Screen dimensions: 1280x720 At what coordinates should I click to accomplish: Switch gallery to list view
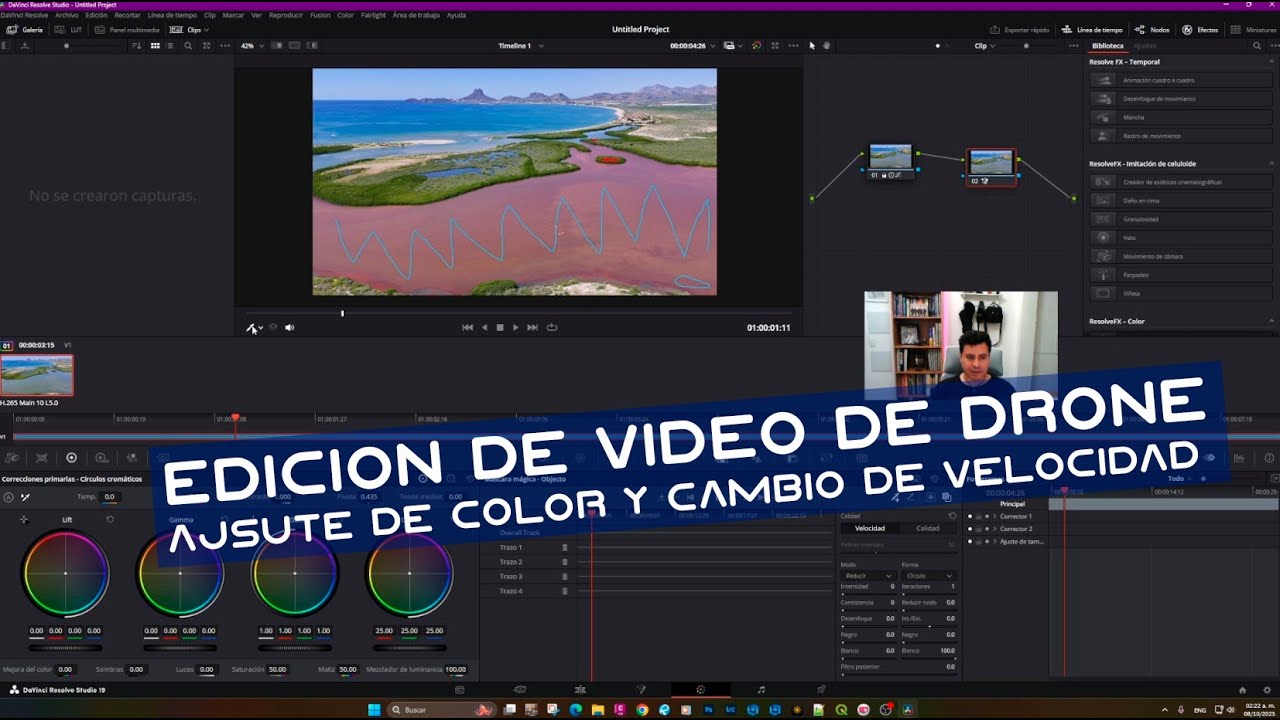172,46
